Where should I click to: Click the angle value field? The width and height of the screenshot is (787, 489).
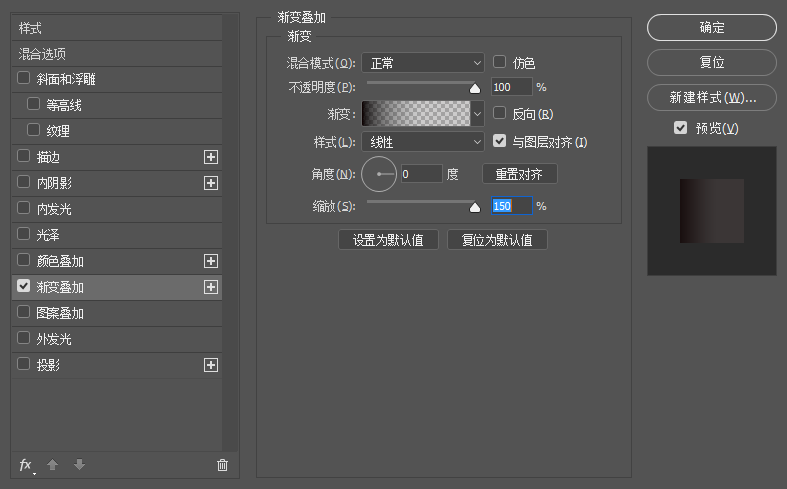pyautogui.click(x=422, y=174)
